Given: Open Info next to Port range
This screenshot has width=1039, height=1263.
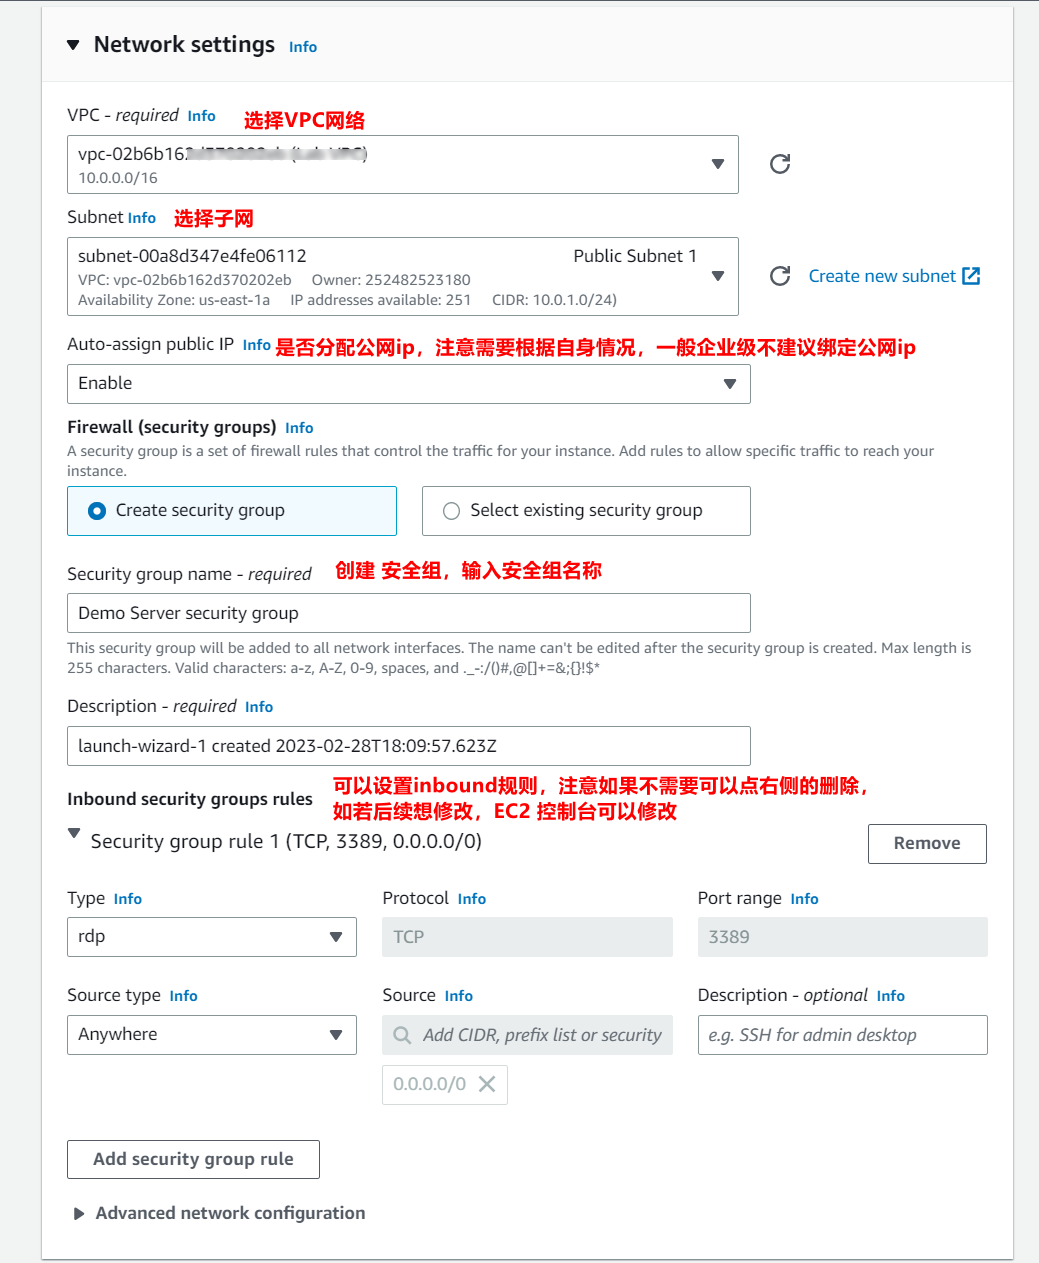Looking at the screenshot, I should click(804, 899).
